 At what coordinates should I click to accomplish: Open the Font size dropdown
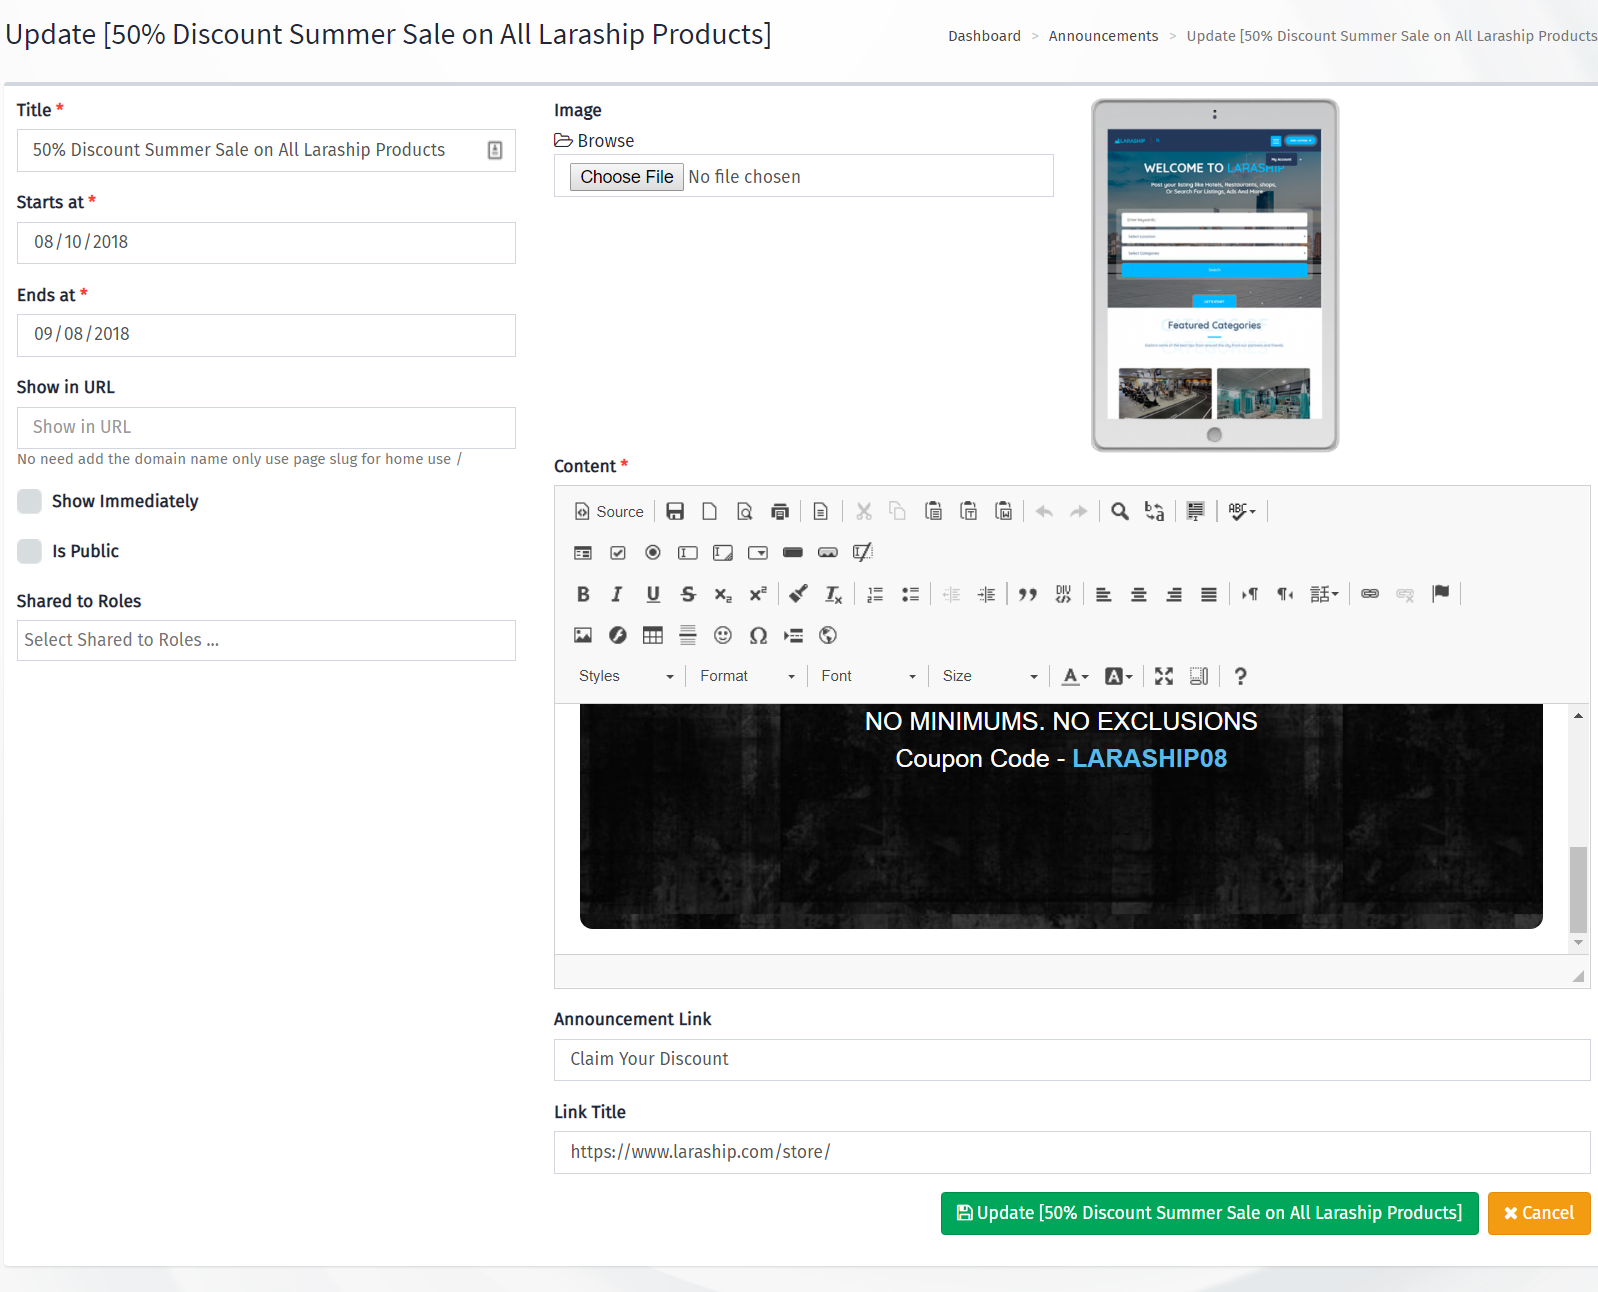point(990,676)
